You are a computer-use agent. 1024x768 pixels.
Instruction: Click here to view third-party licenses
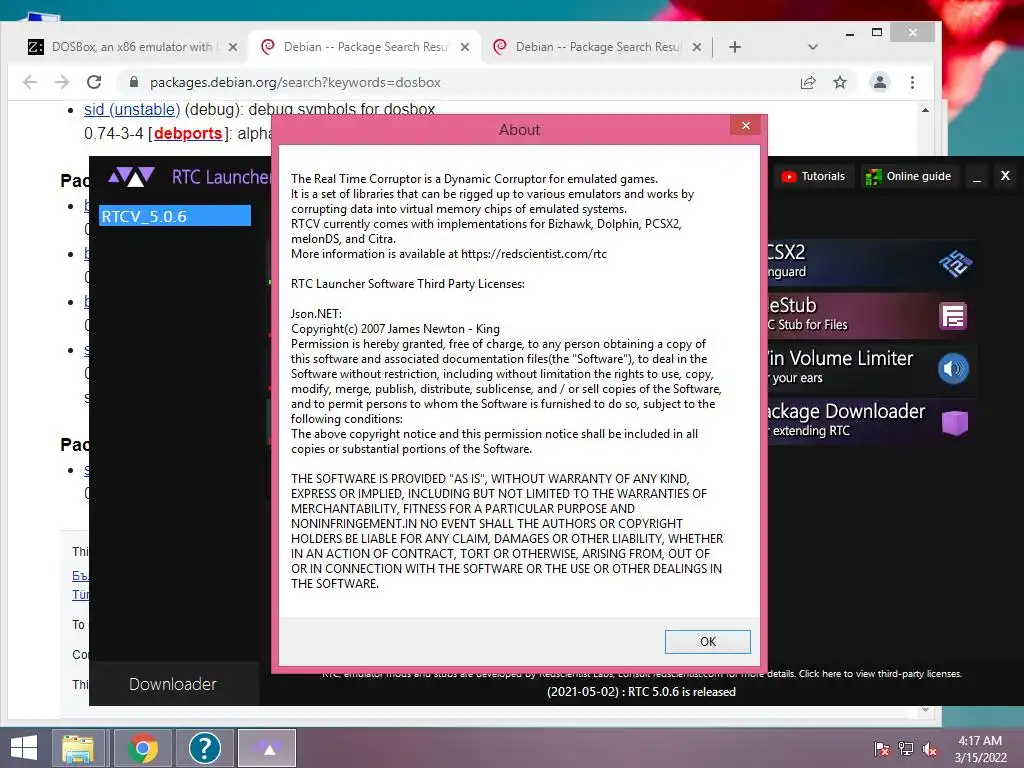(x=880, y=673)
